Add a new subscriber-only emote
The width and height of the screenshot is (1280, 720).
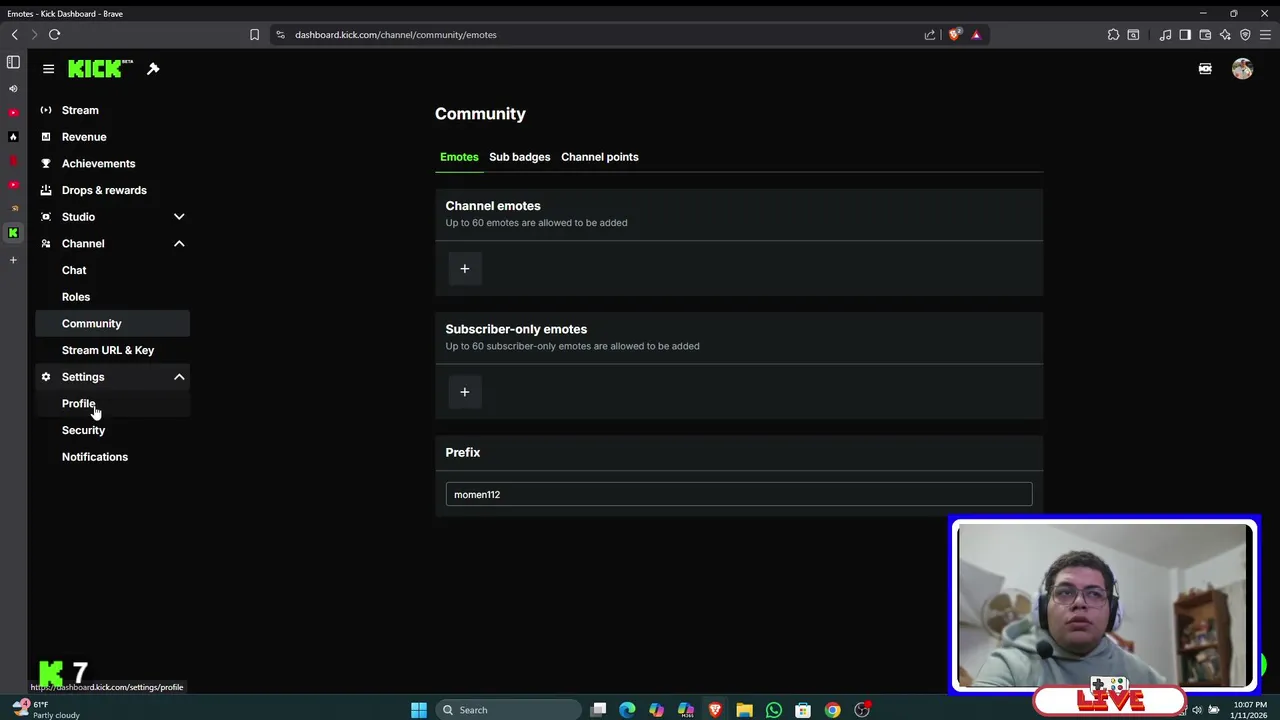464,392
